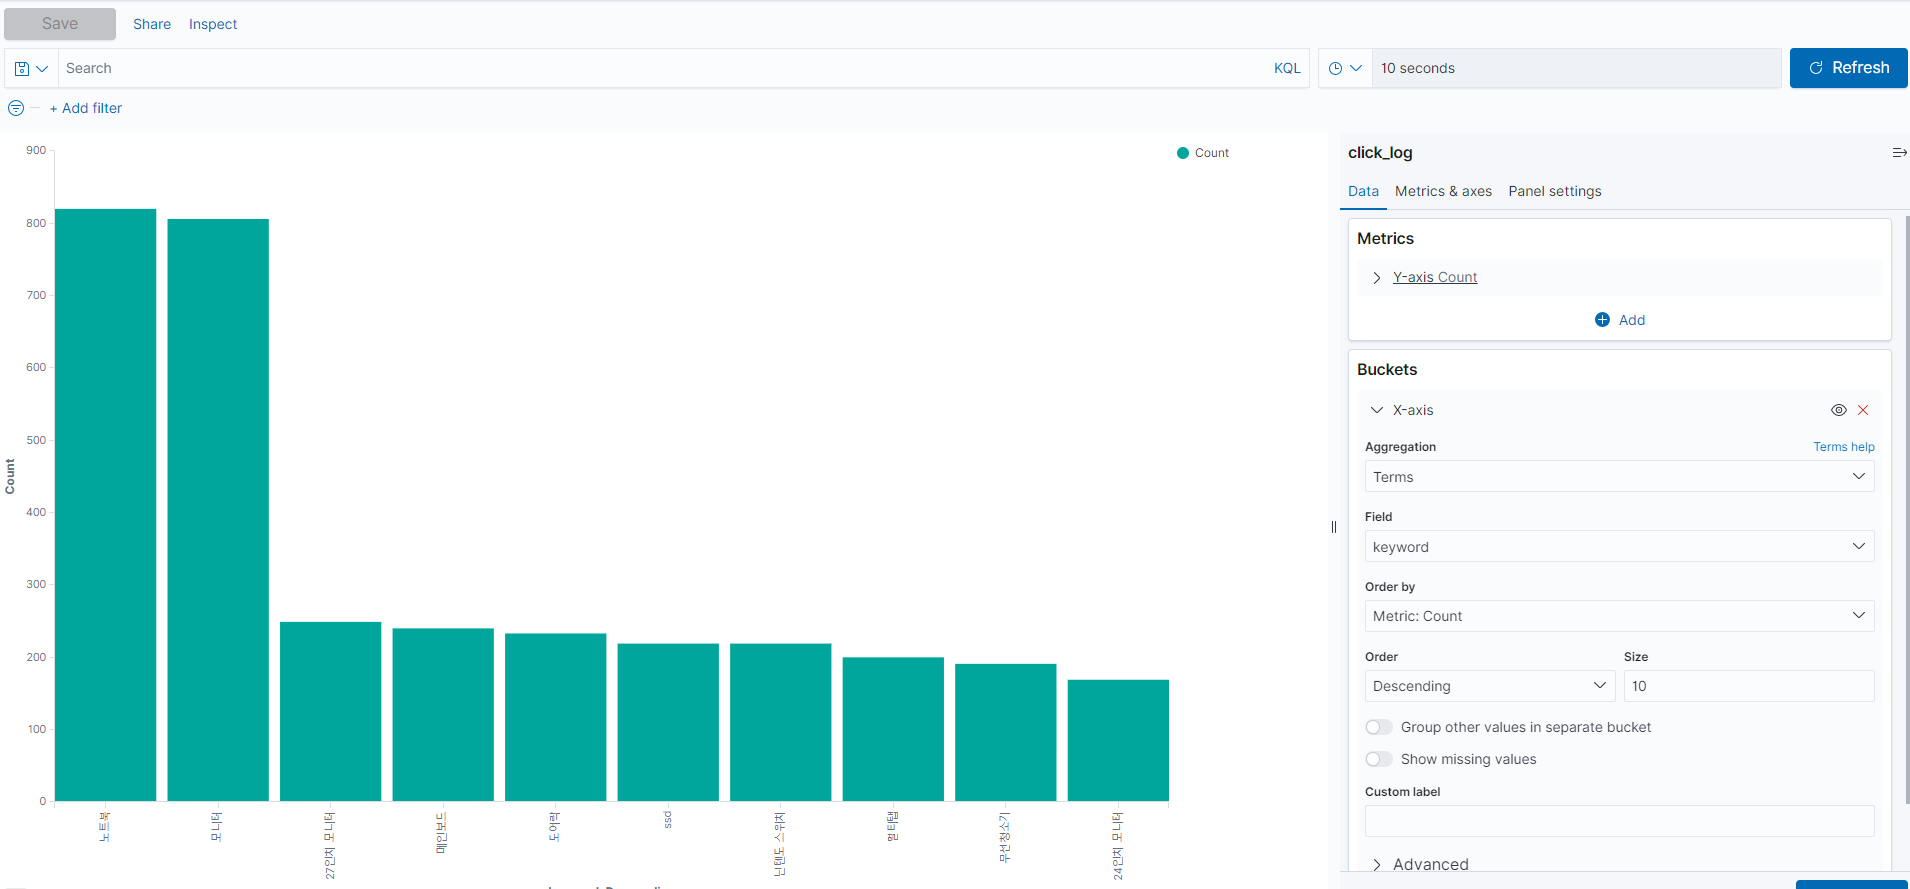Viewport: 1910px width, 889px height.
Task: Remove the X-axis bucket with red X
Action: pos(1863,410)
